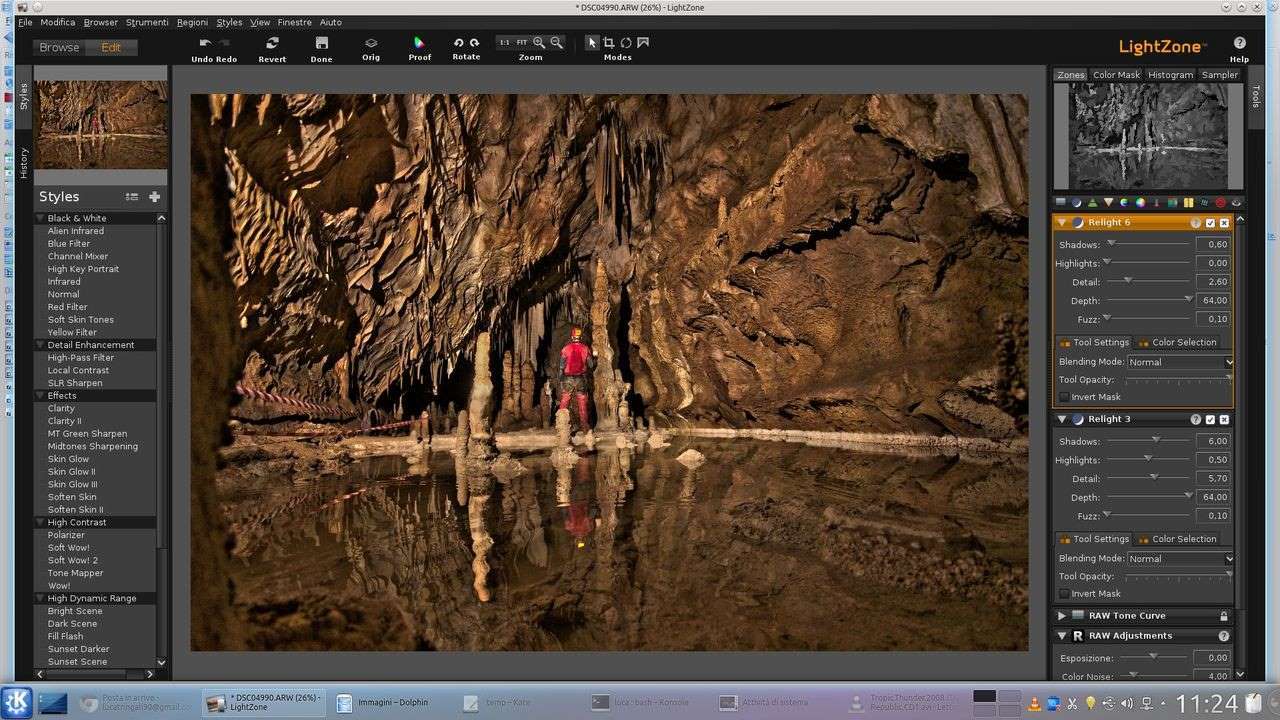Open the Proof color preview tool
Viewport: 1280px width, 720px height.
pos(419,44)
